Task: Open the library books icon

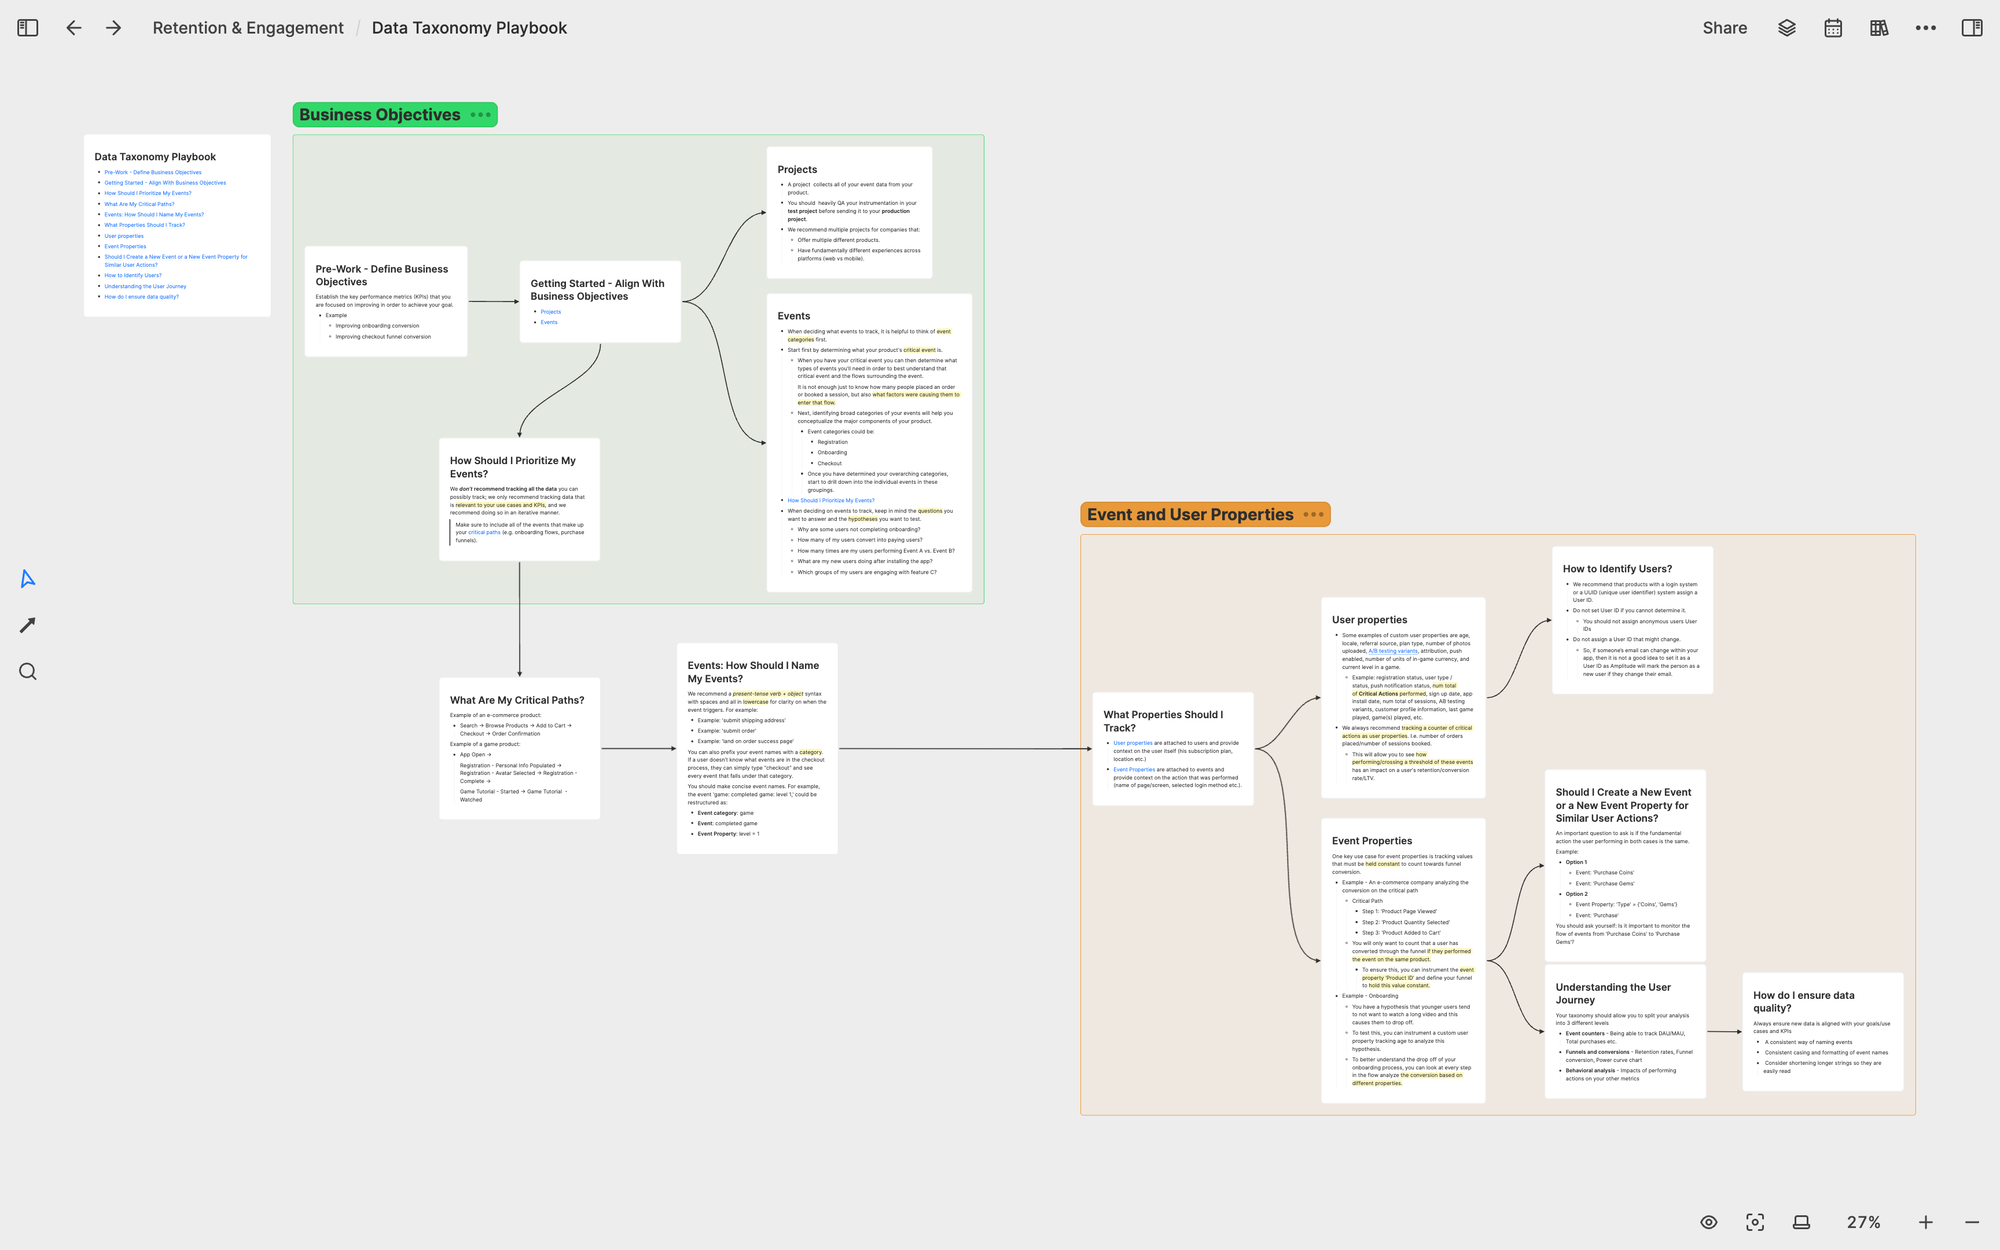Action: 1879,28
